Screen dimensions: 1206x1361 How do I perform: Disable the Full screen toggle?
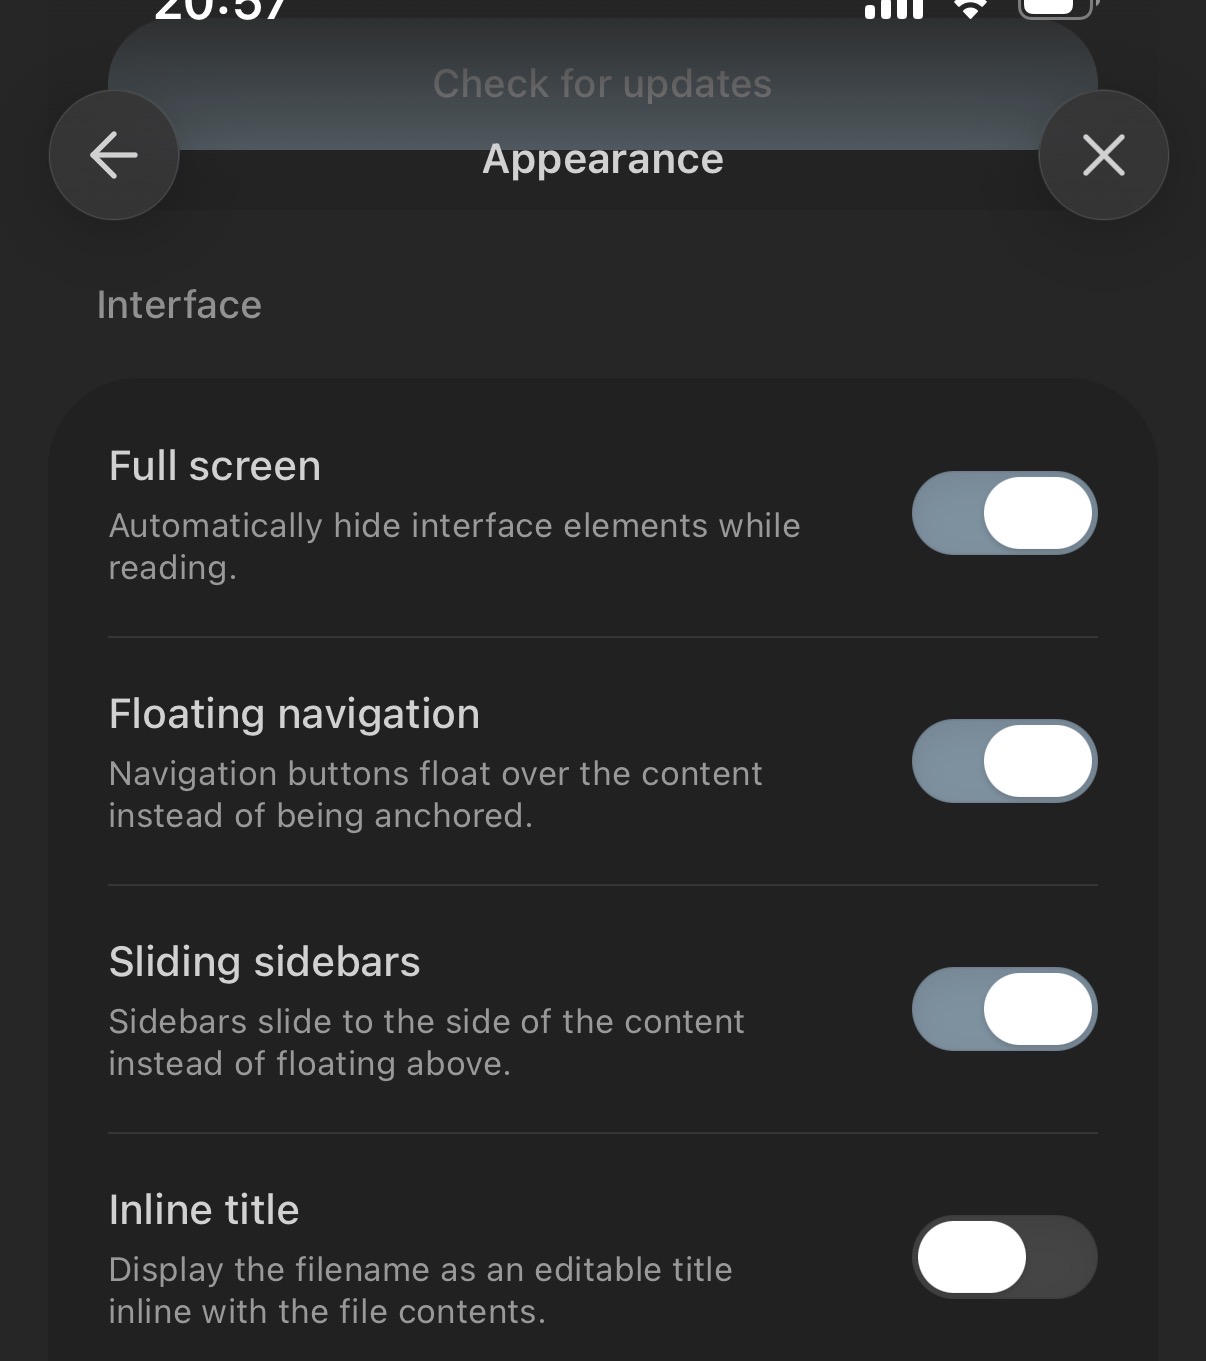(1004, 513)
